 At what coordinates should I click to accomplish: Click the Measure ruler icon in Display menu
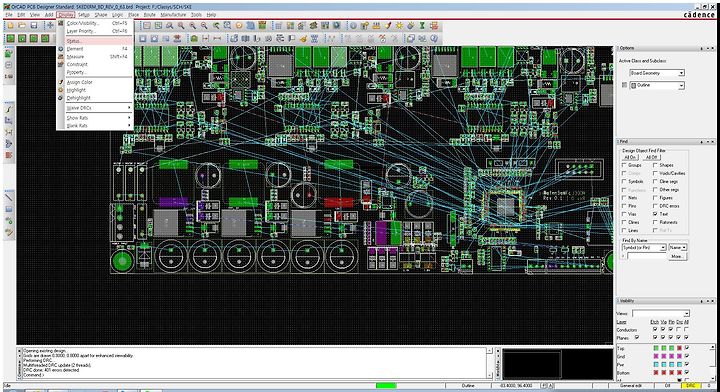61,56
